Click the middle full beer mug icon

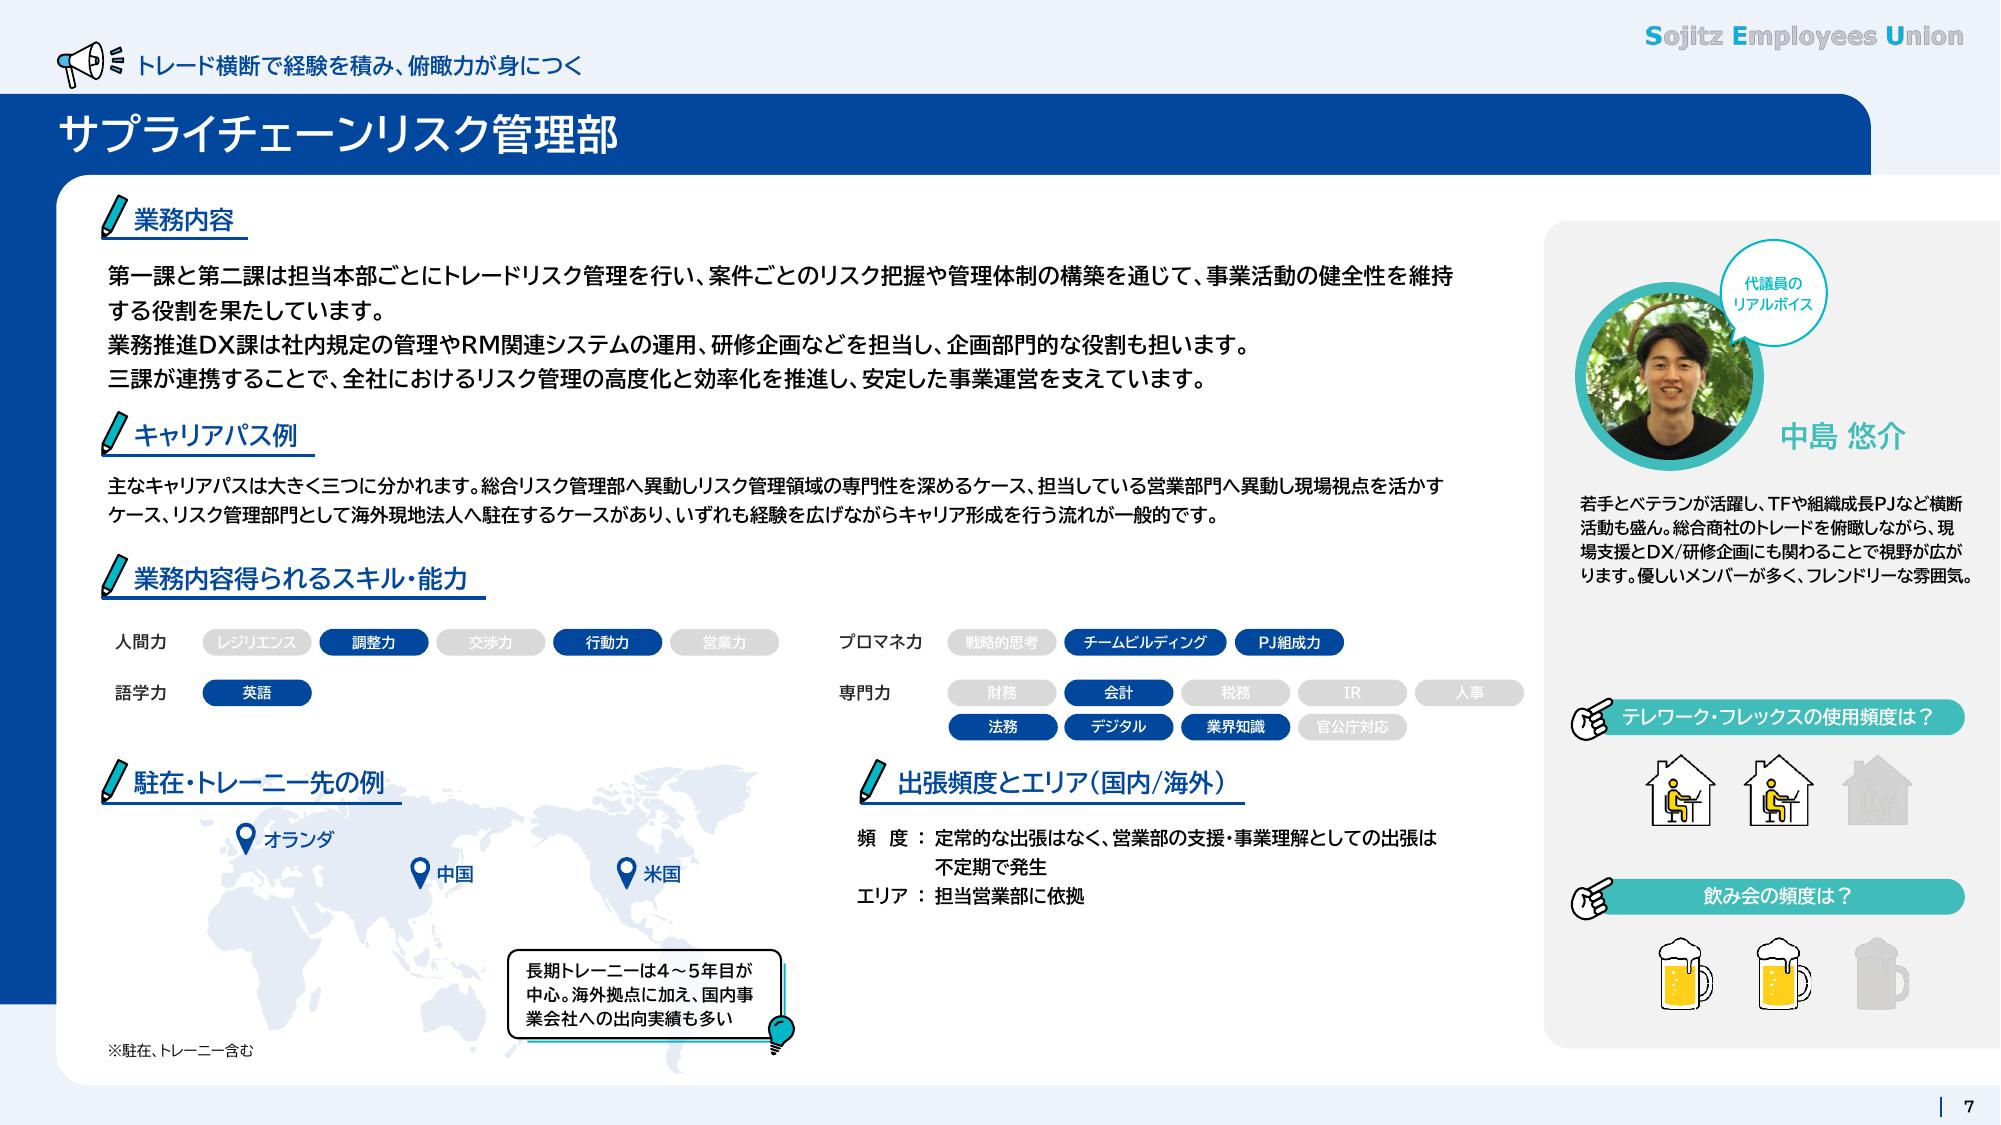(x=1782, y=973)
